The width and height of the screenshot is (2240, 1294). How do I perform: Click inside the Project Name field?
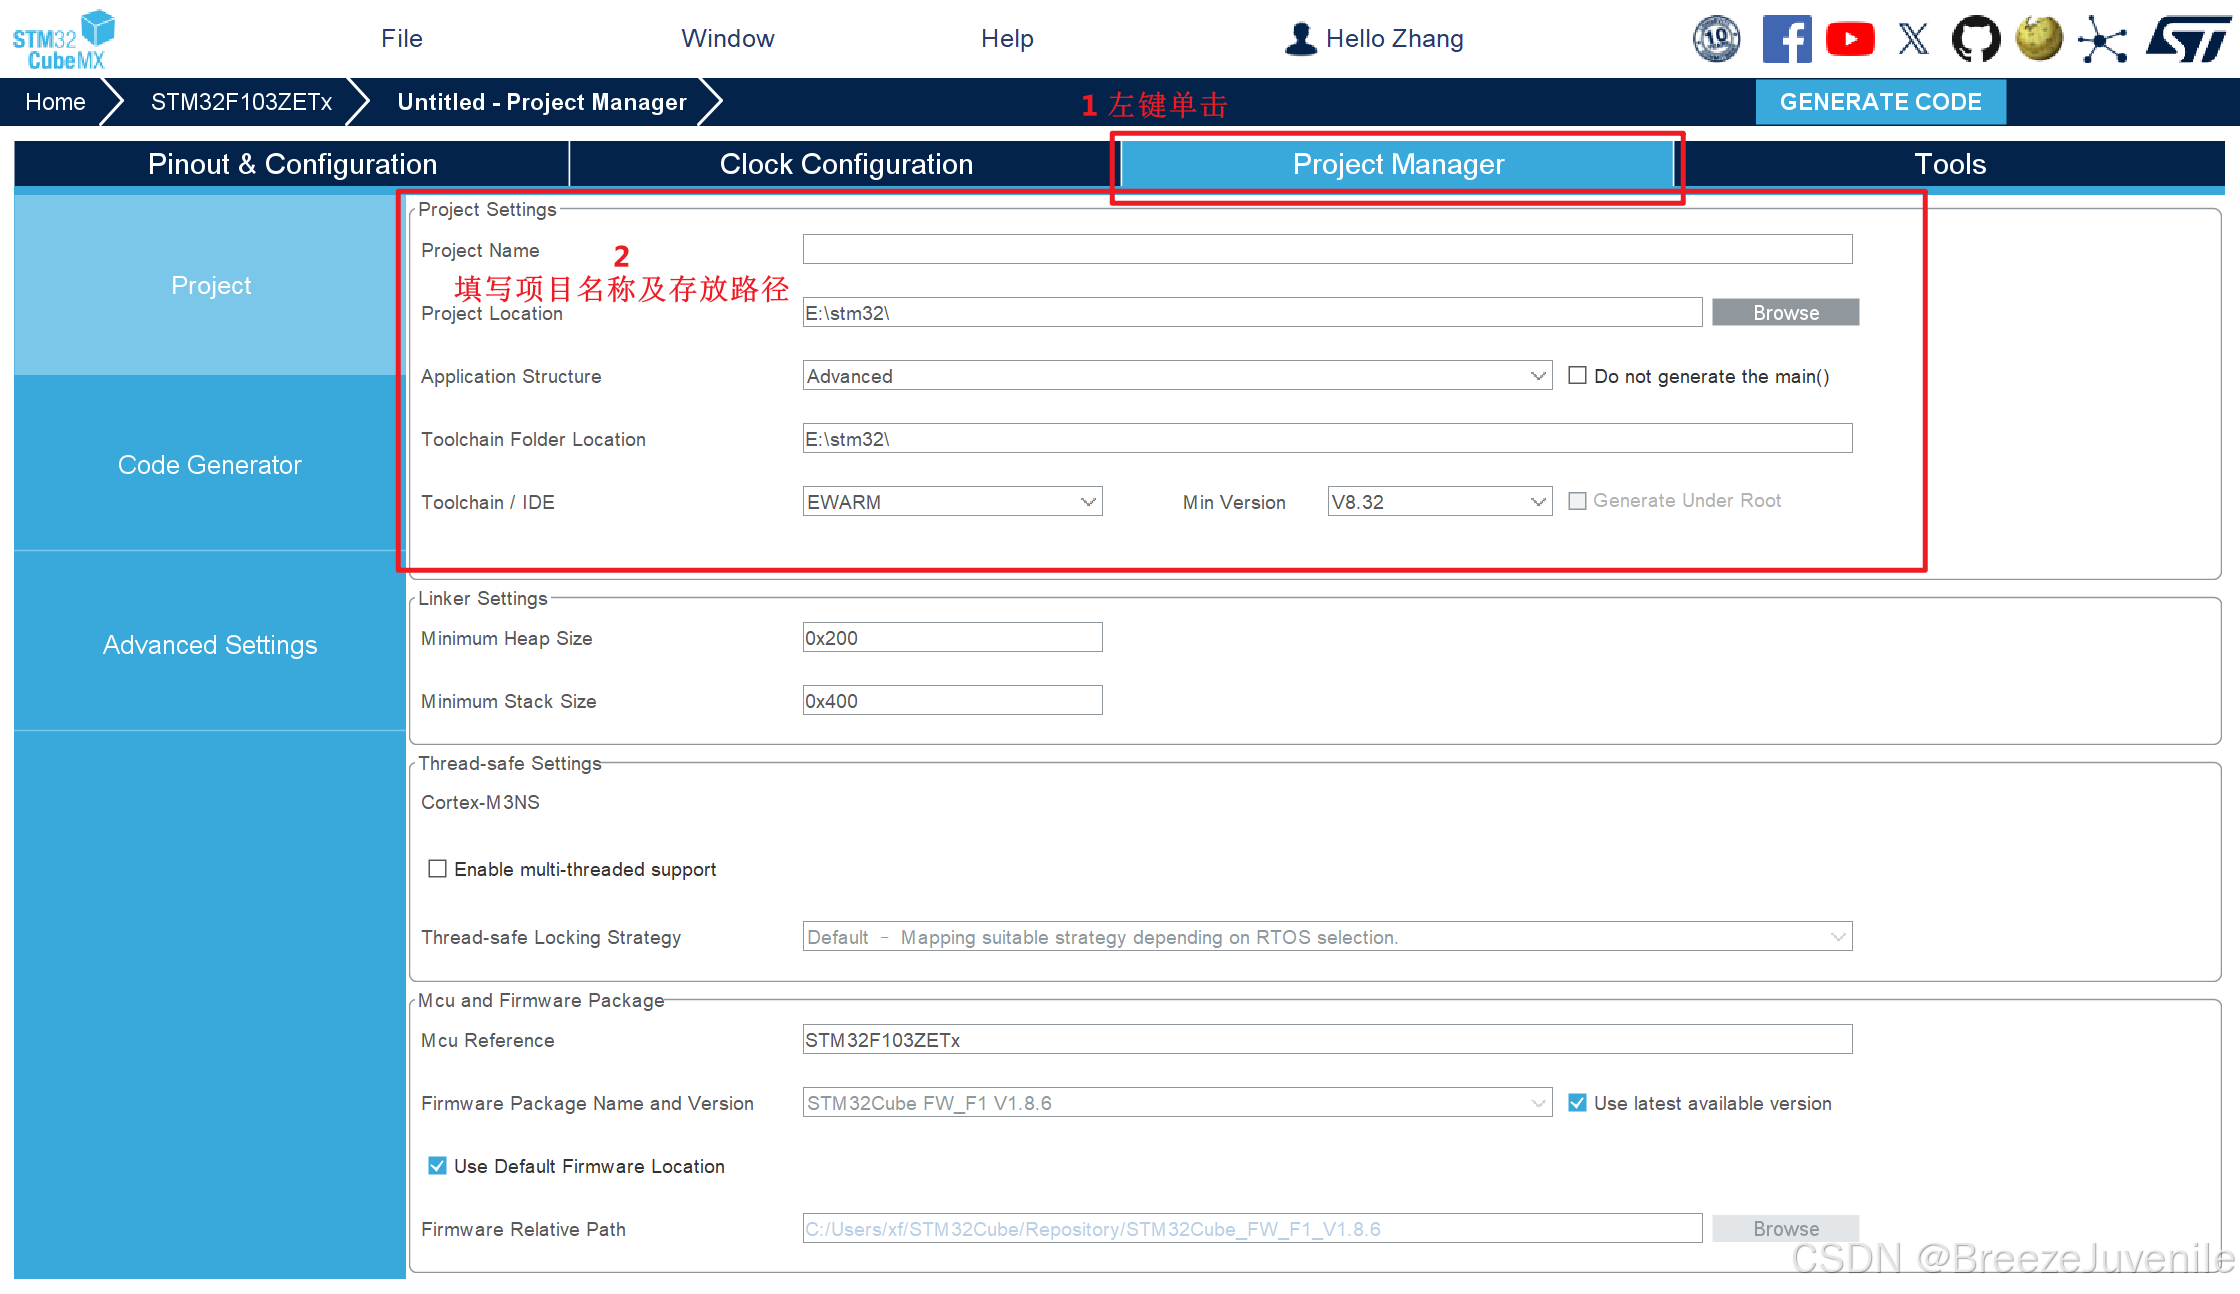[x=1326, y=250]
